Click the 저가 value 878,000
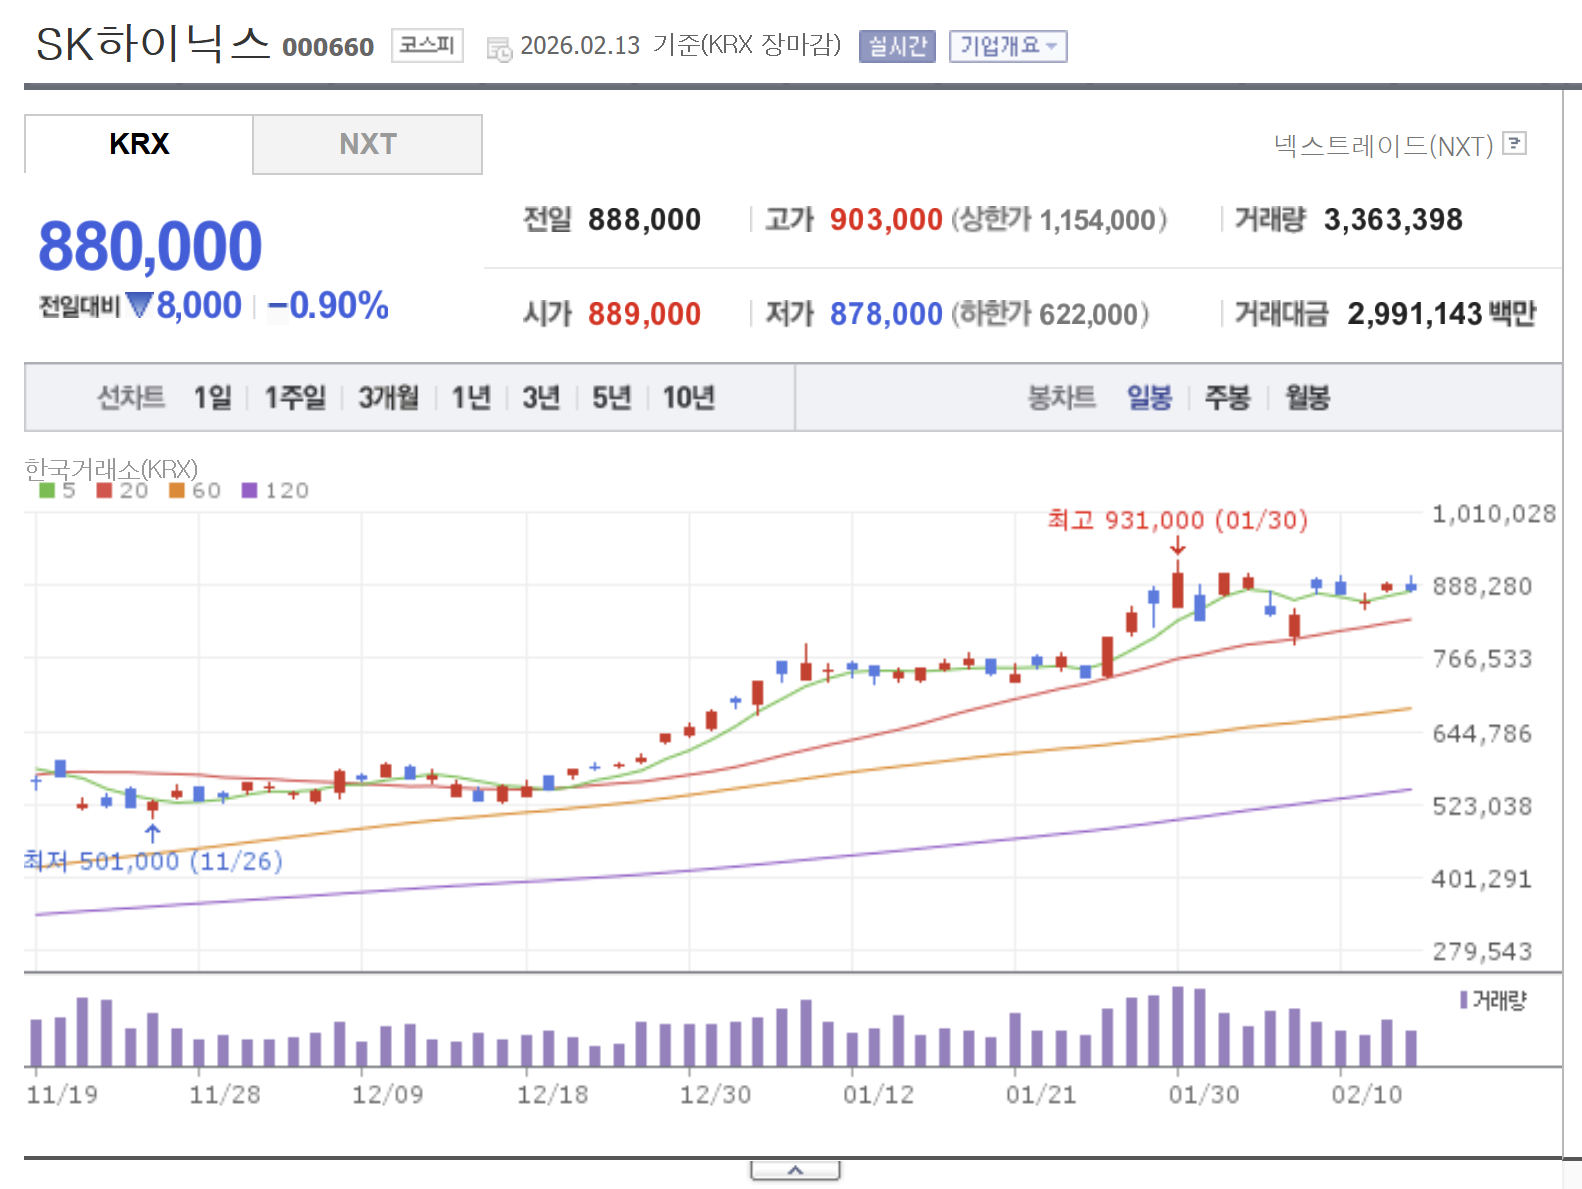This screenshot has height=1189, width=1582. (x=886, y=314)
